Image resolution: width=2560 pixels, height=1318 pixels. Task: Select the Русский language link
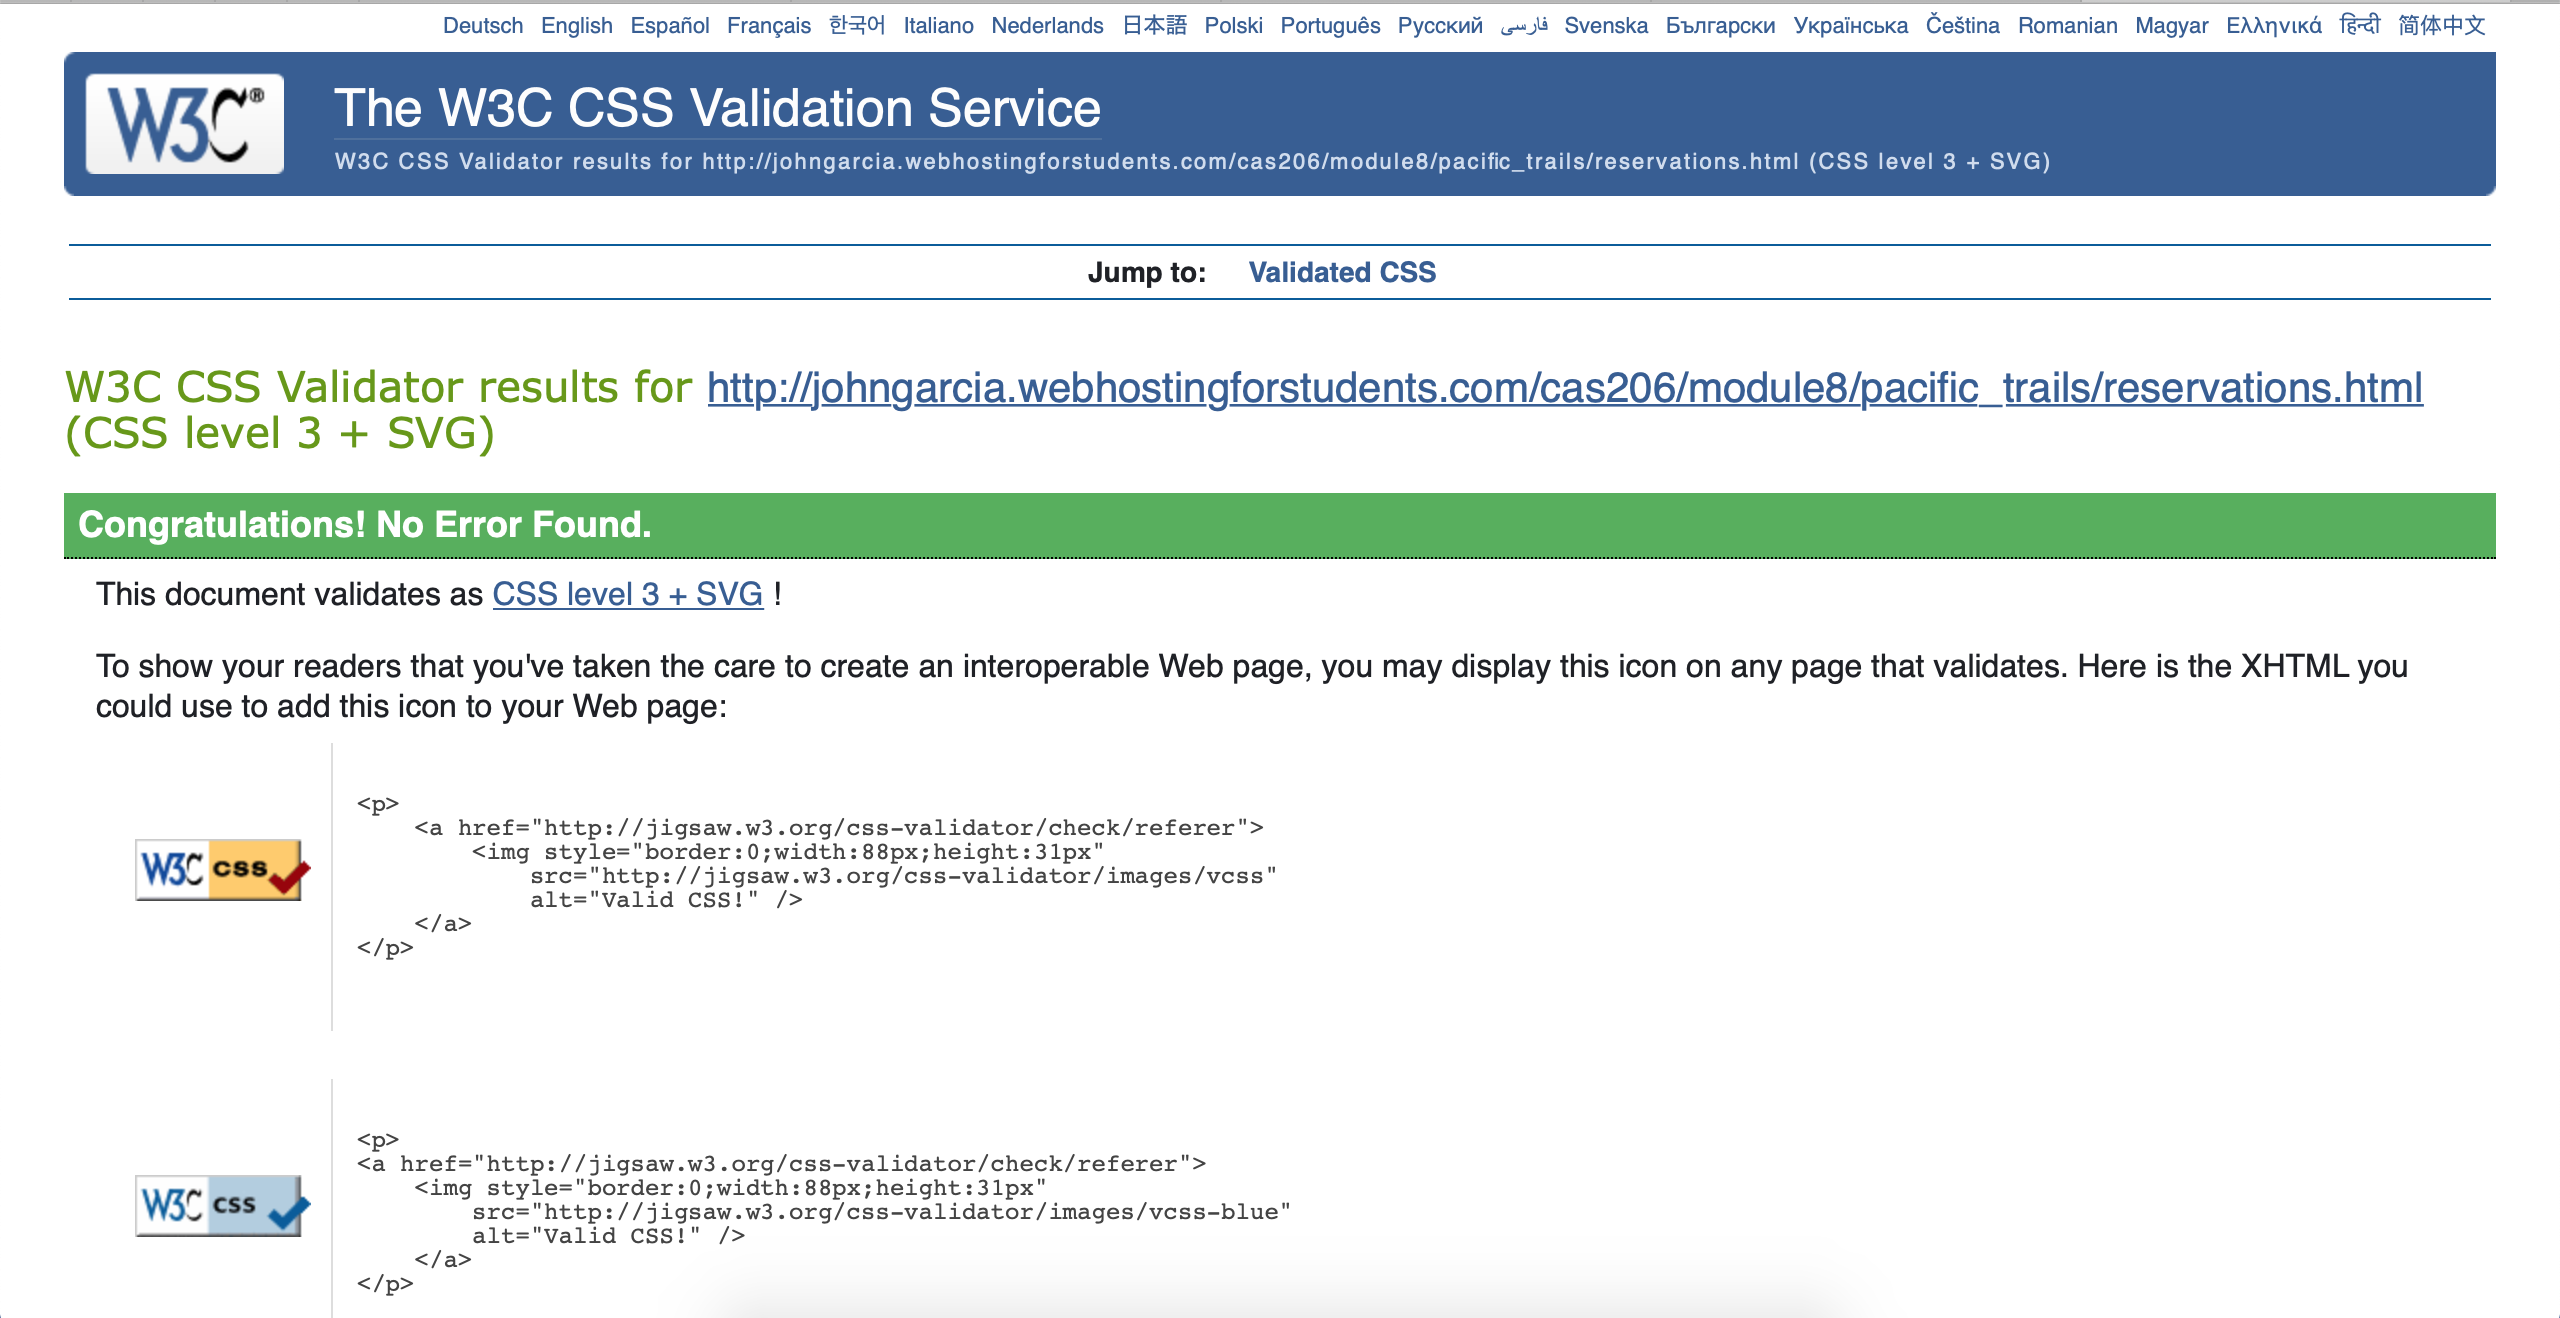tap(1439, 25)
